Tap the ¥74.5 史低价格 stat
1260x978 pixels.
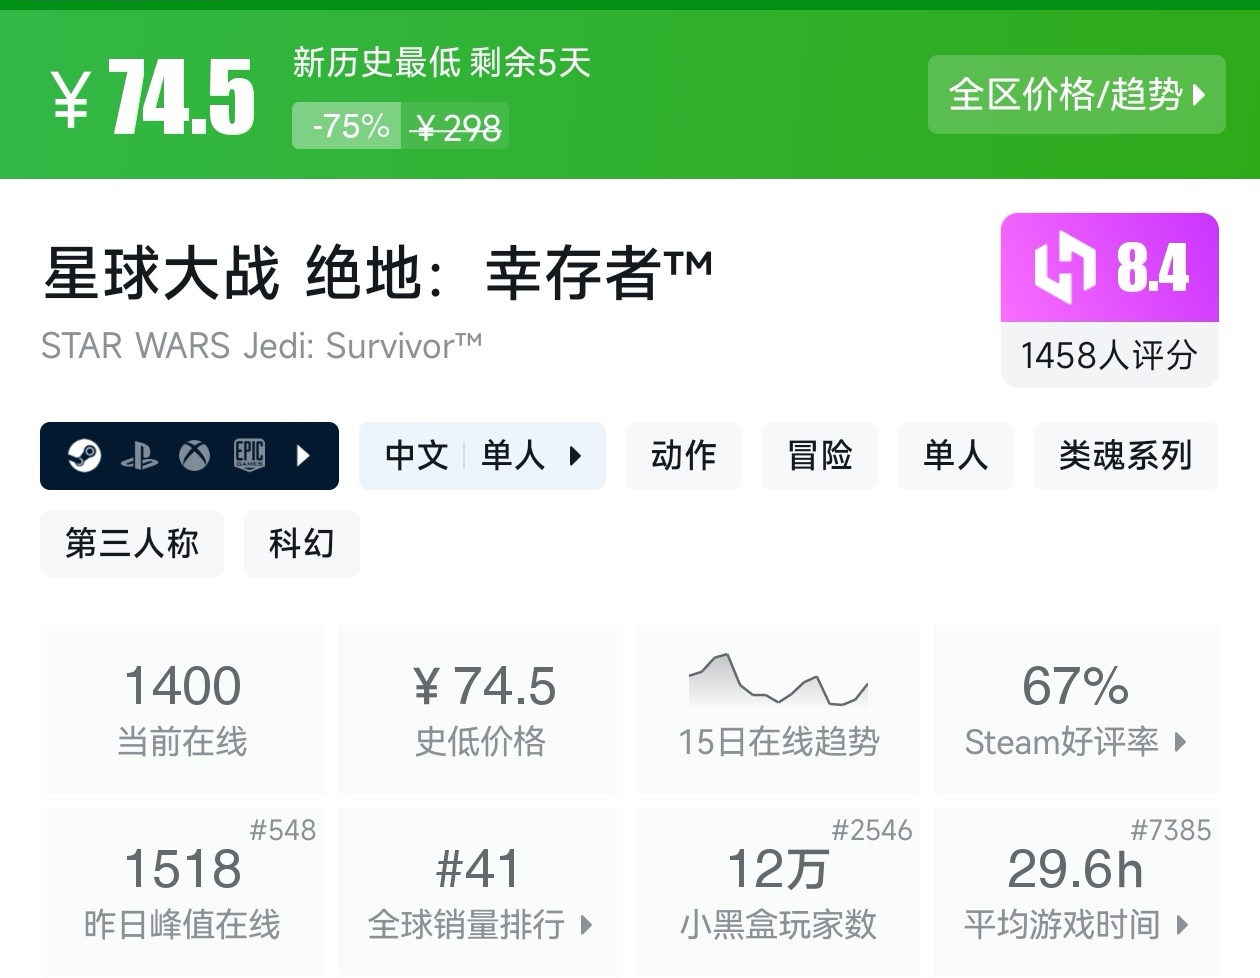[x=480, y=710]
